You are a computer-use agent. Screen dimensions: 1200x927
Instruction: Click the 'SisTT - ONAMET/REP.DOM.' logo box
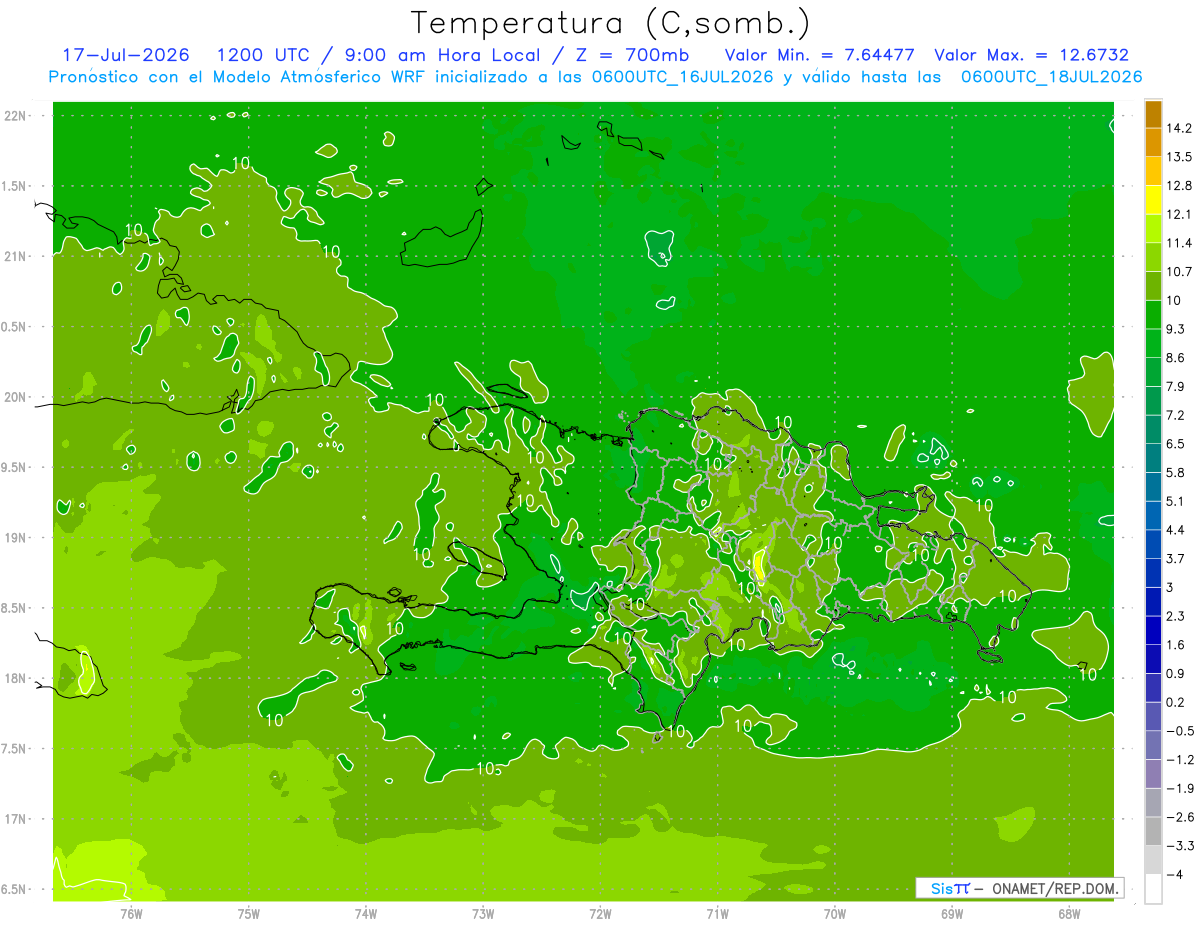(1019, 887)
